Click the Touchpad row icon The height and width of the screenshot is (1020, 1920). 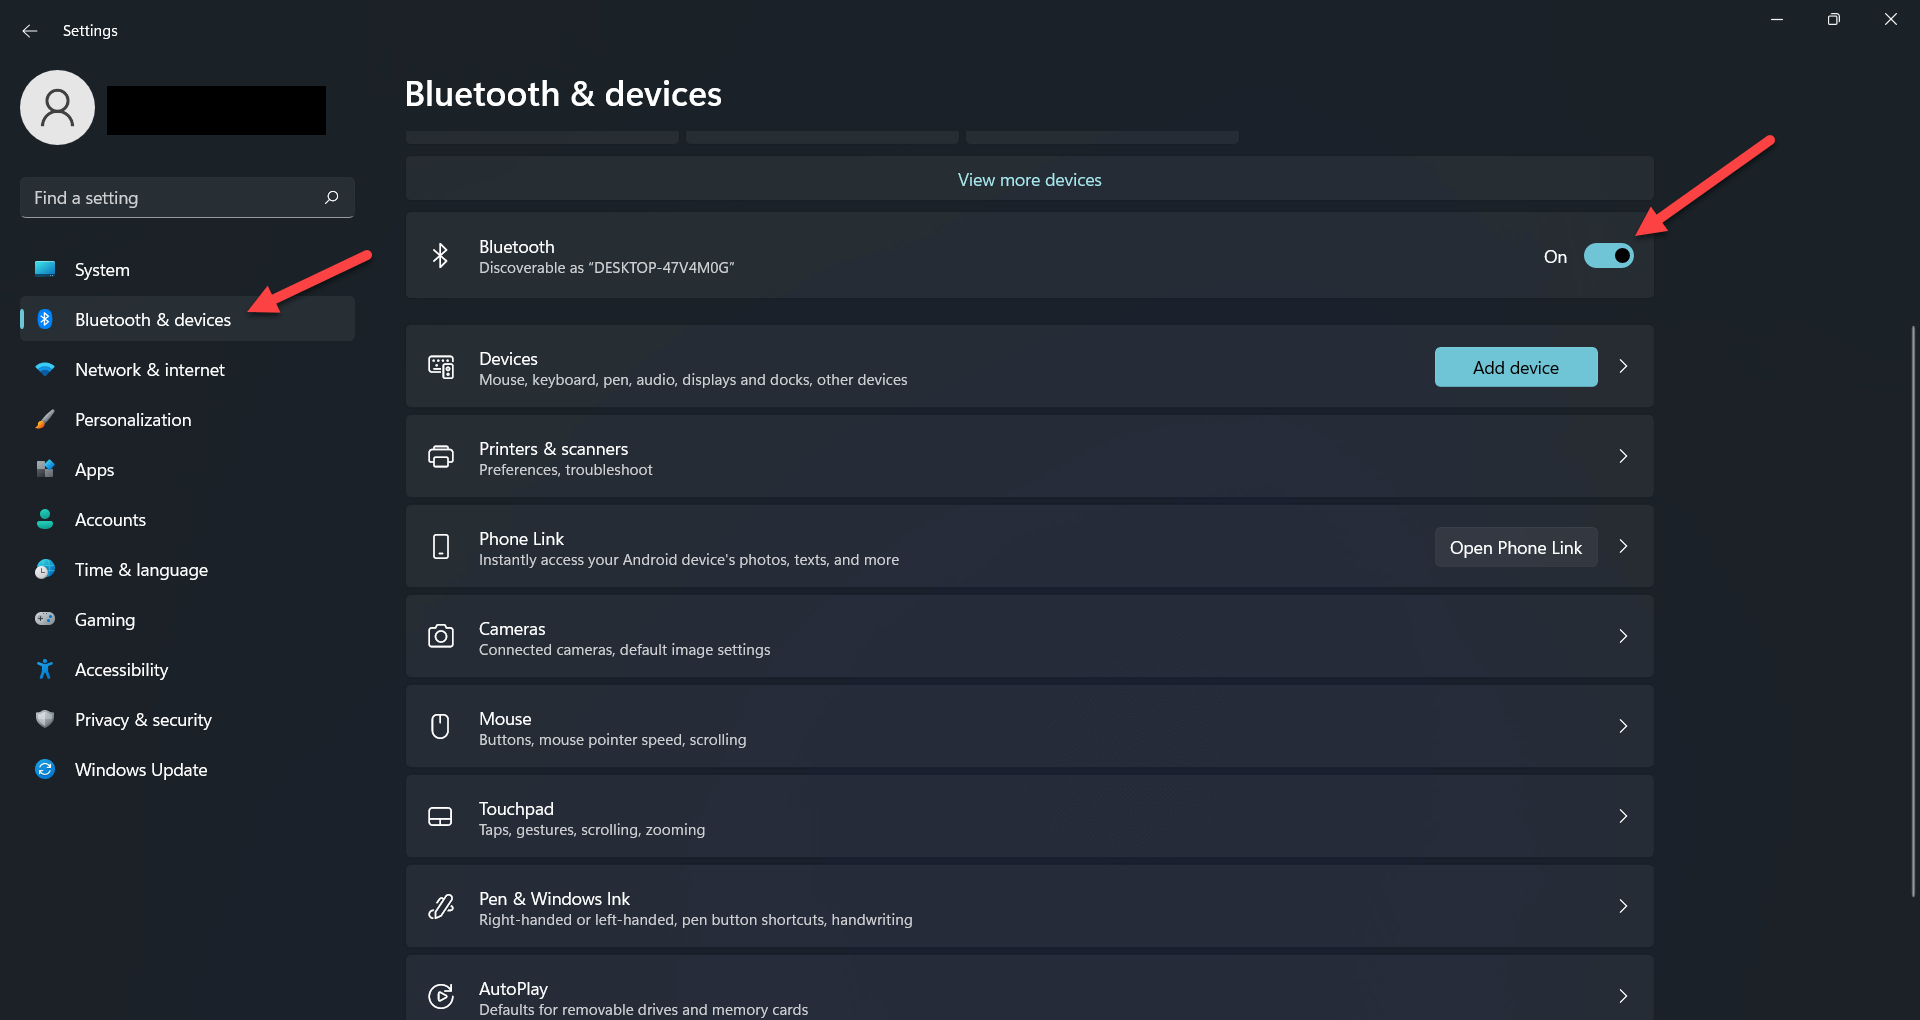(441, 817)
